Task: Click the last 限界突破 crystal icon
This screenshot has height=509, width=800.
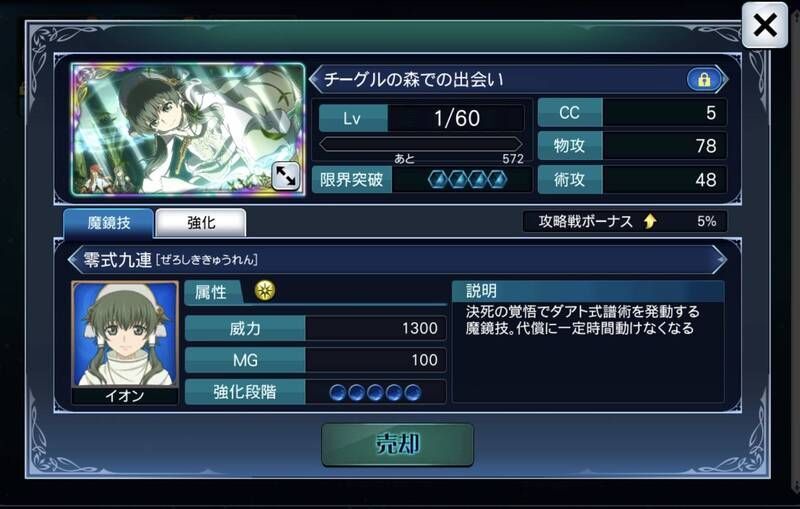Action: click(497, 180)
